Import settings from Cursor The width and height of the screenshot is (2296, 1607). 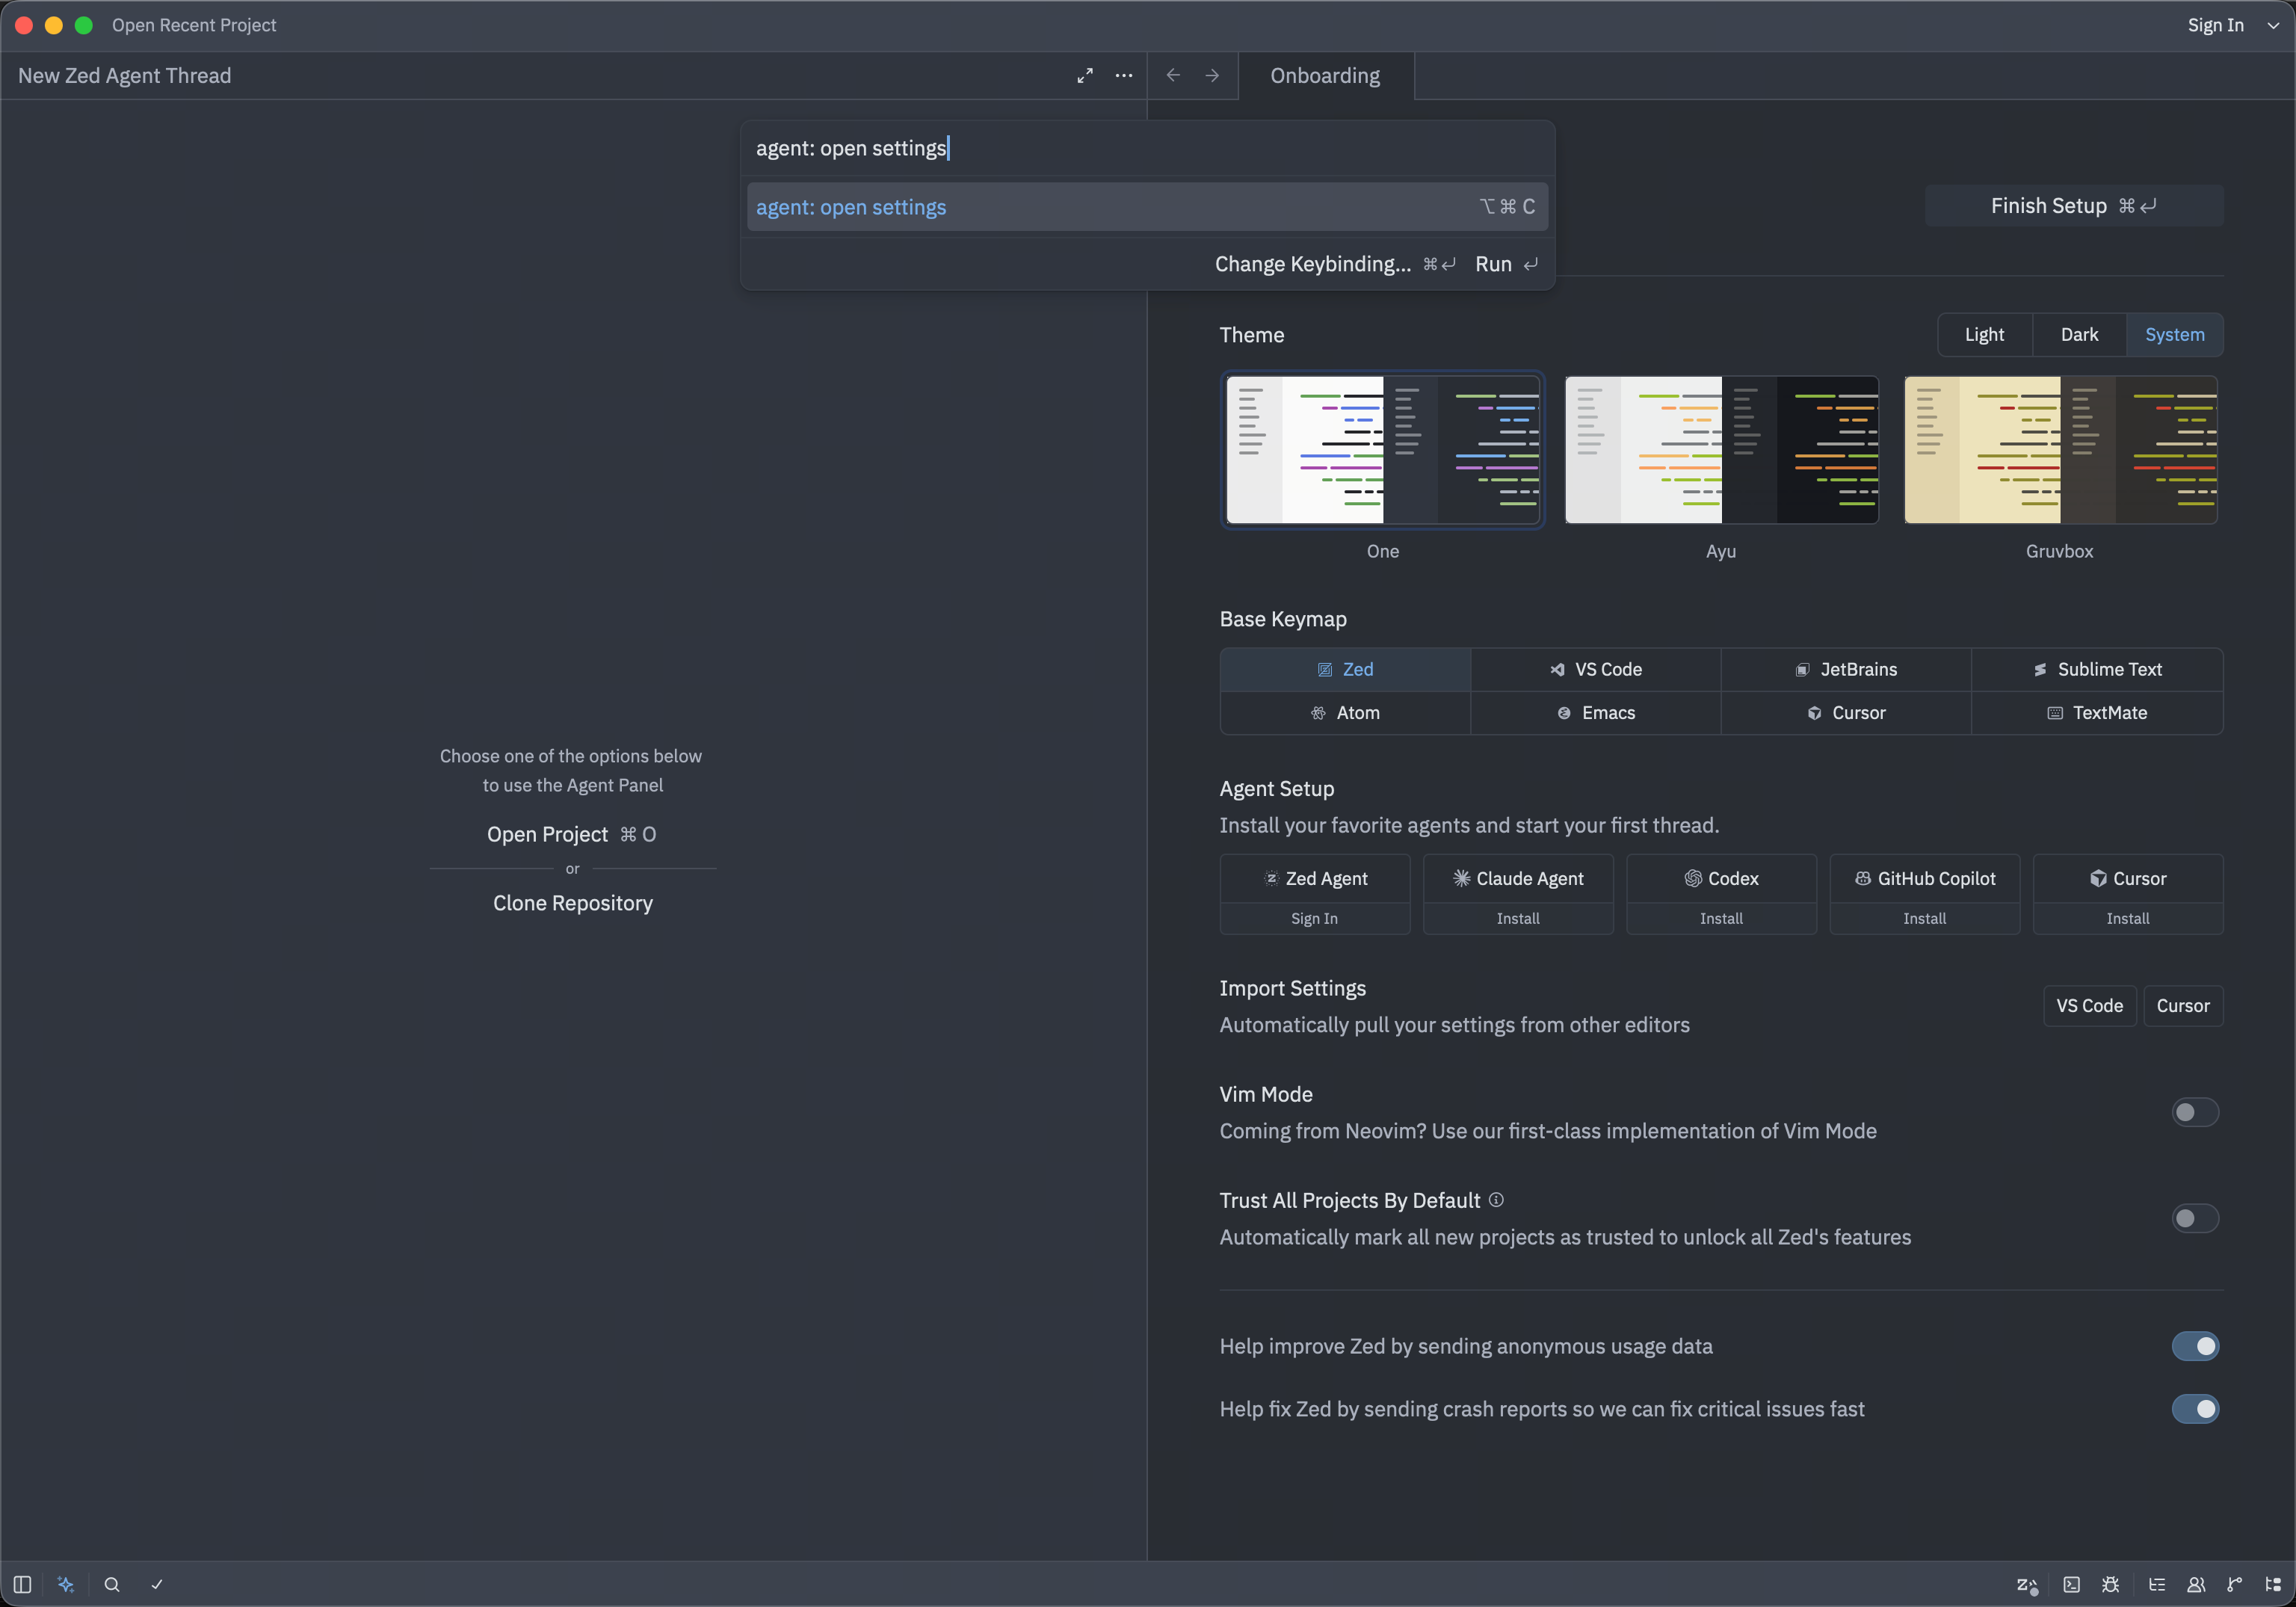[x=2183, y=1006]
